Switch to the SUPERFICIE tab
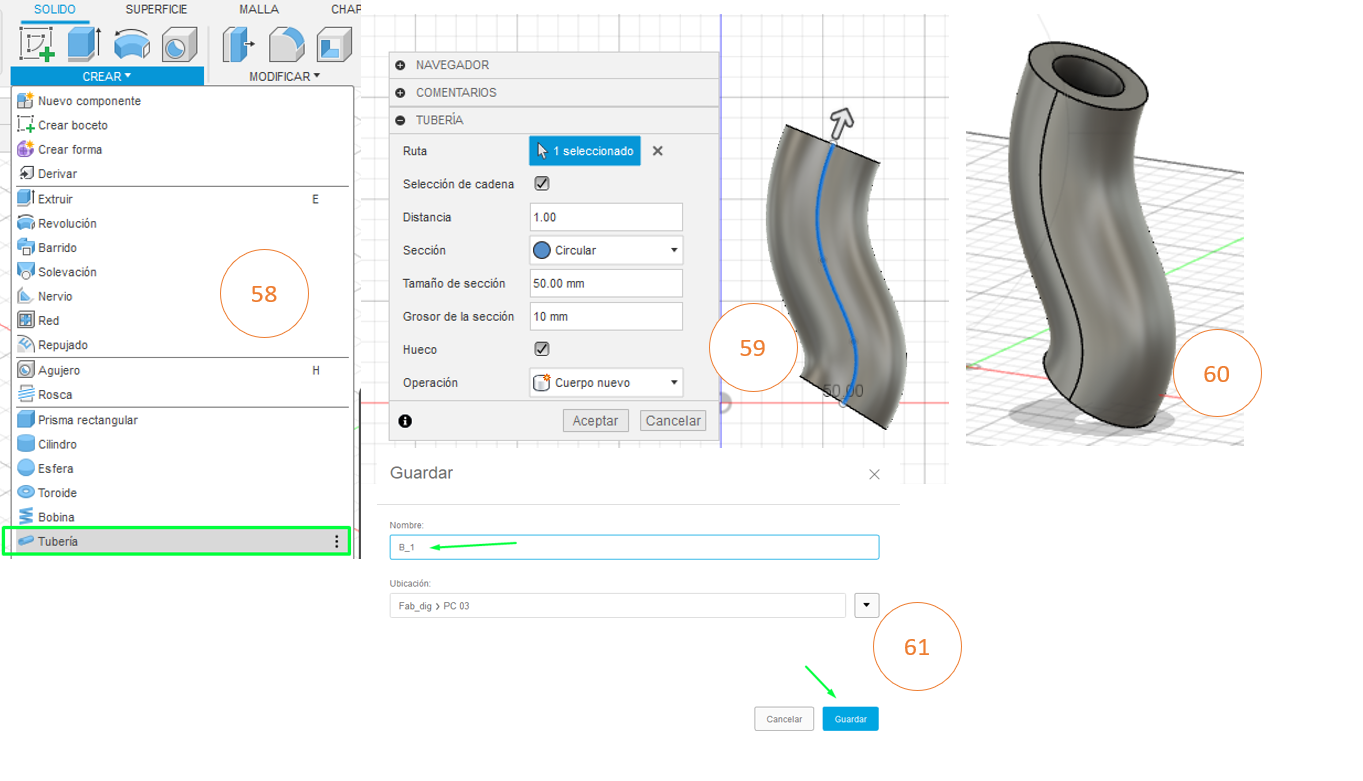 tap(156, 9)
